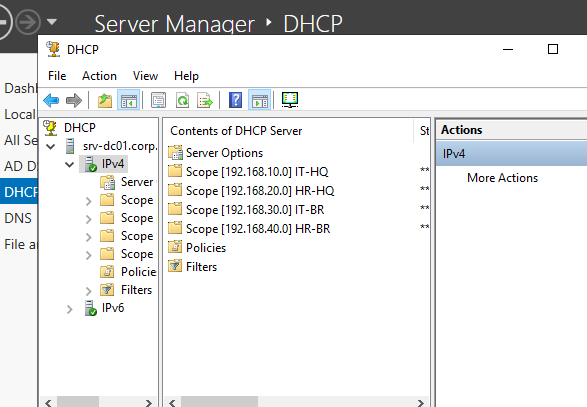Select the DHCP root node in tree
The height and width of the screenshot is (407, 587).
point(80,128)
